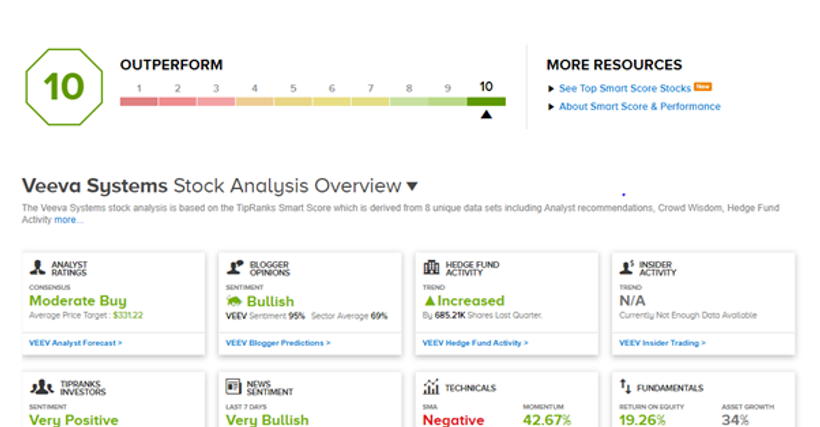Click the TipRanks Investors group icon
Image resolution: width=820 pixels, height=427 pixels.
pyautogui.click(x=41, y=387)
